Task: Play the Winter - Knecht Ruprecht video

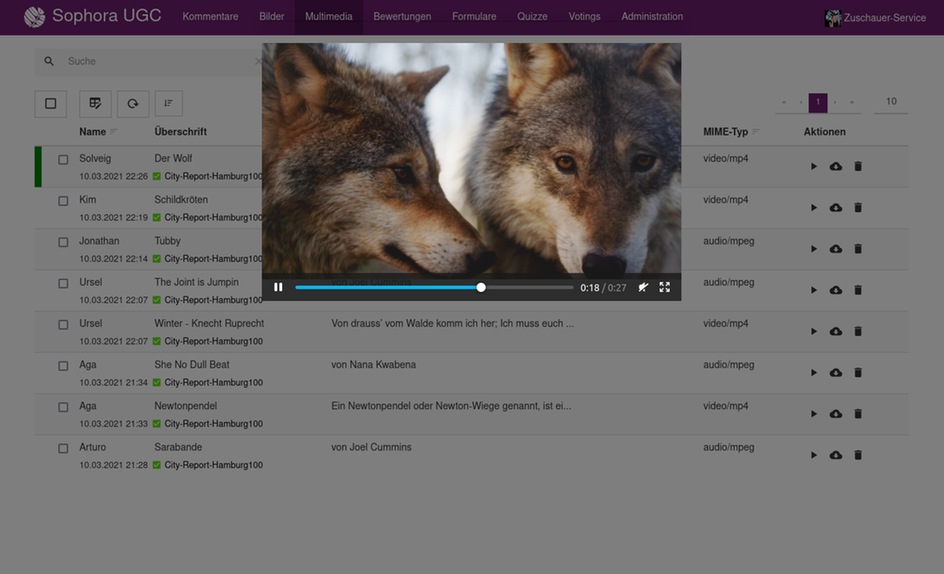Action: pos(813,331)
